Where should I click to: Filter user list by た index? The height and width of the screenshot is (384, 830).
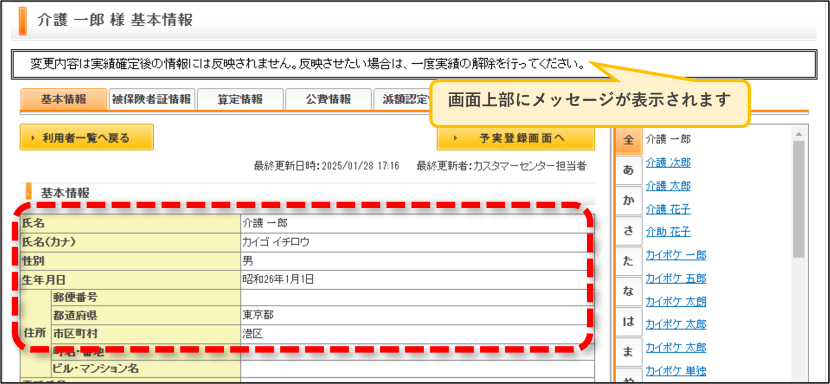(629, 261)
